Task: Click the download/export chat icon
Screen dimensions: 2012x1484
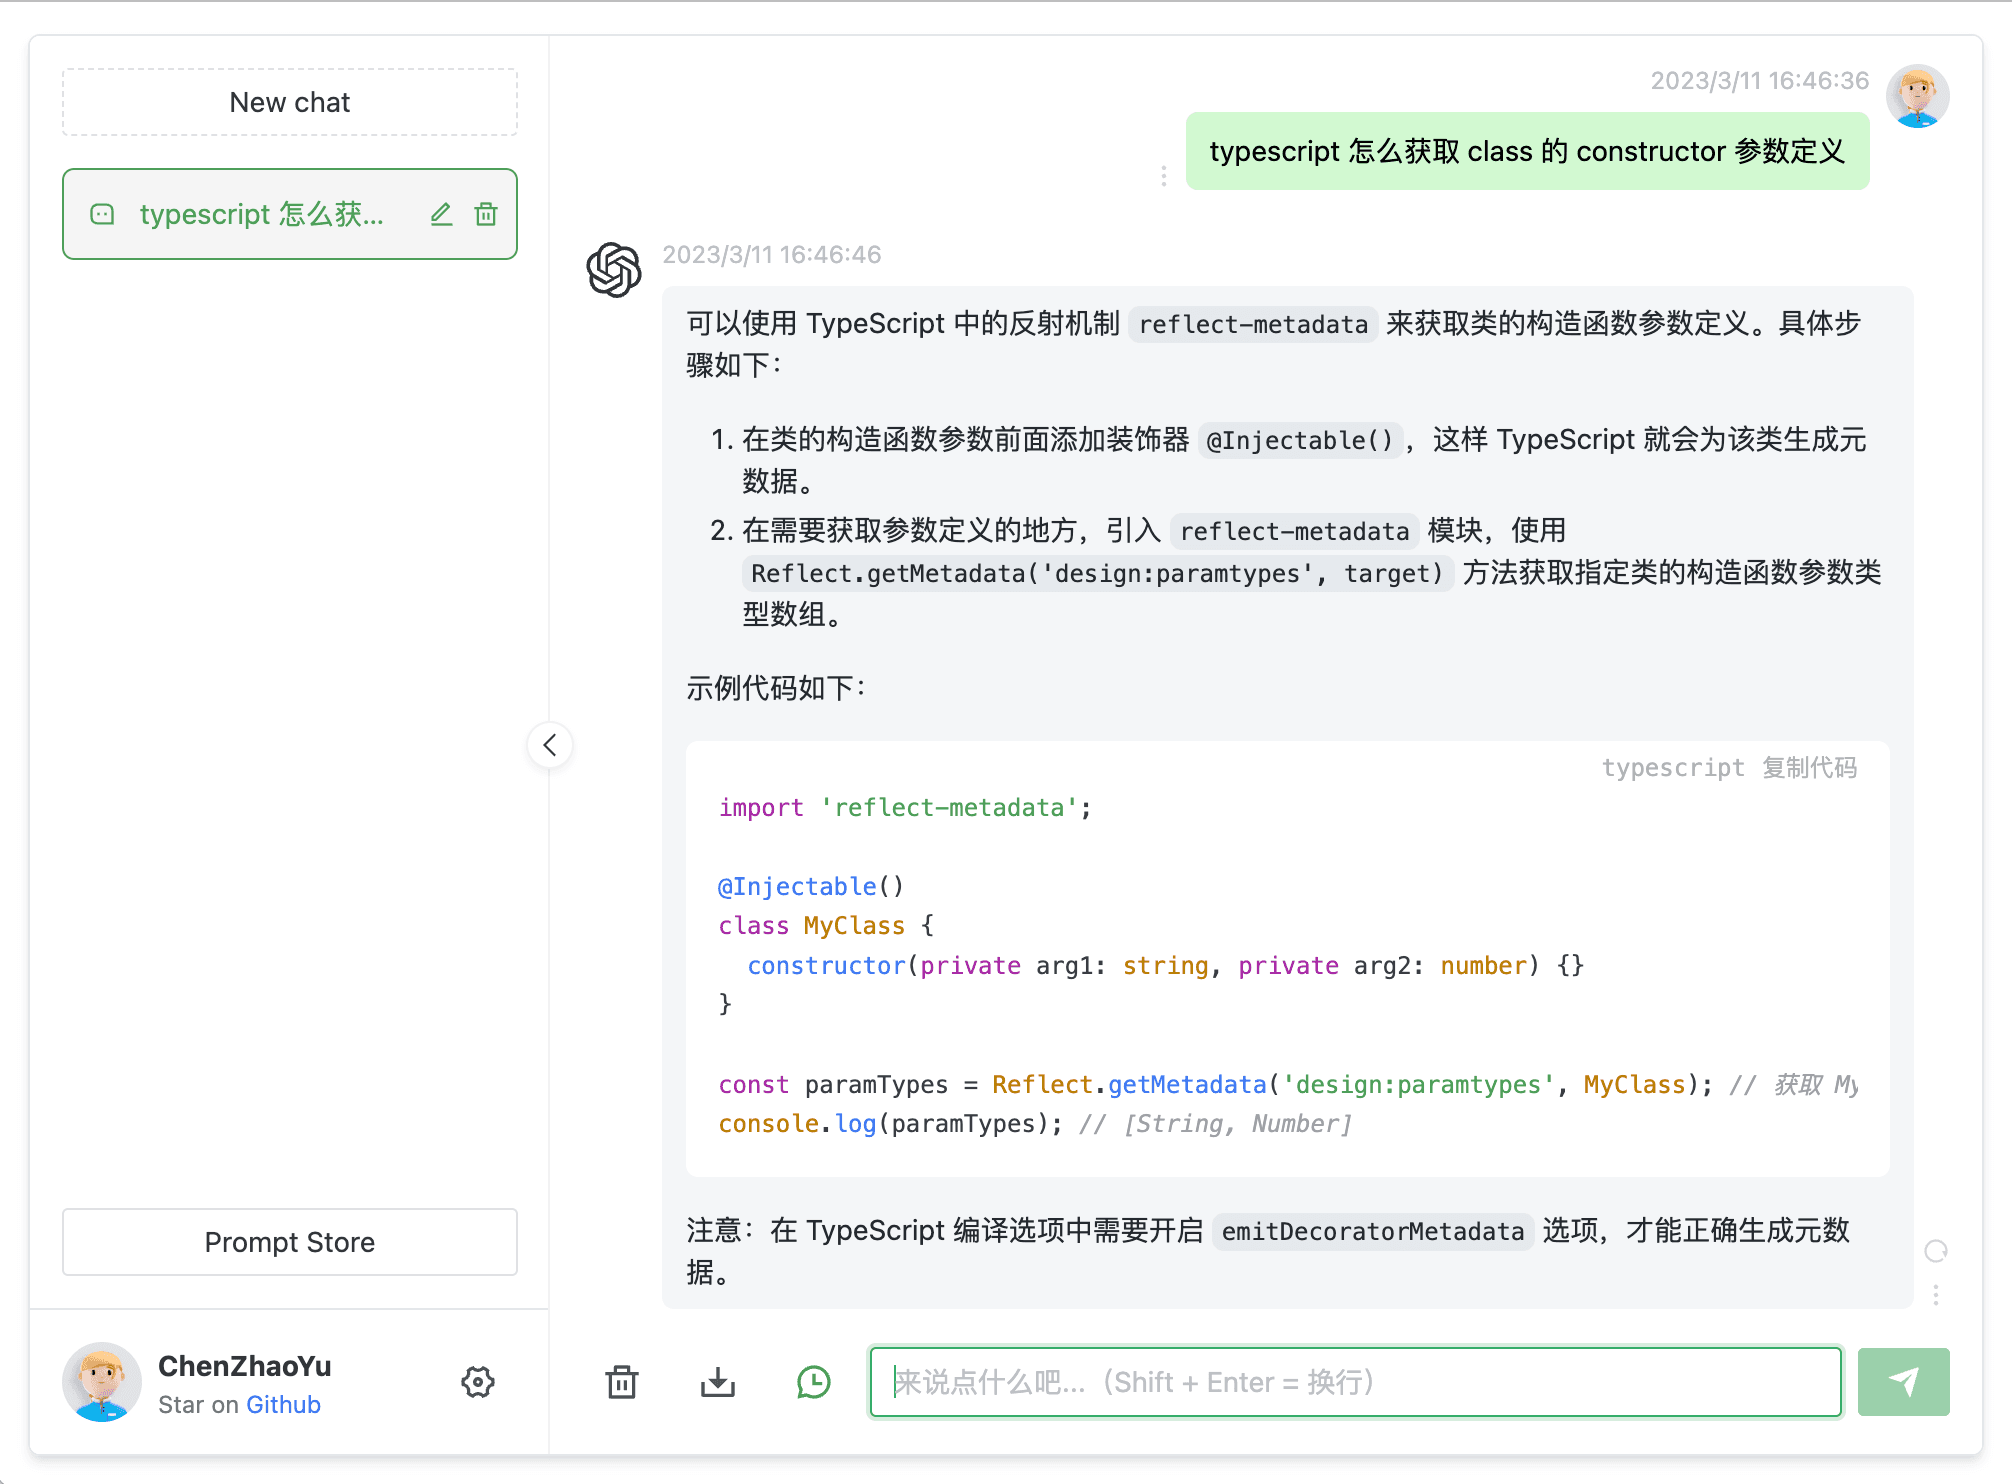Action: 715,1381
